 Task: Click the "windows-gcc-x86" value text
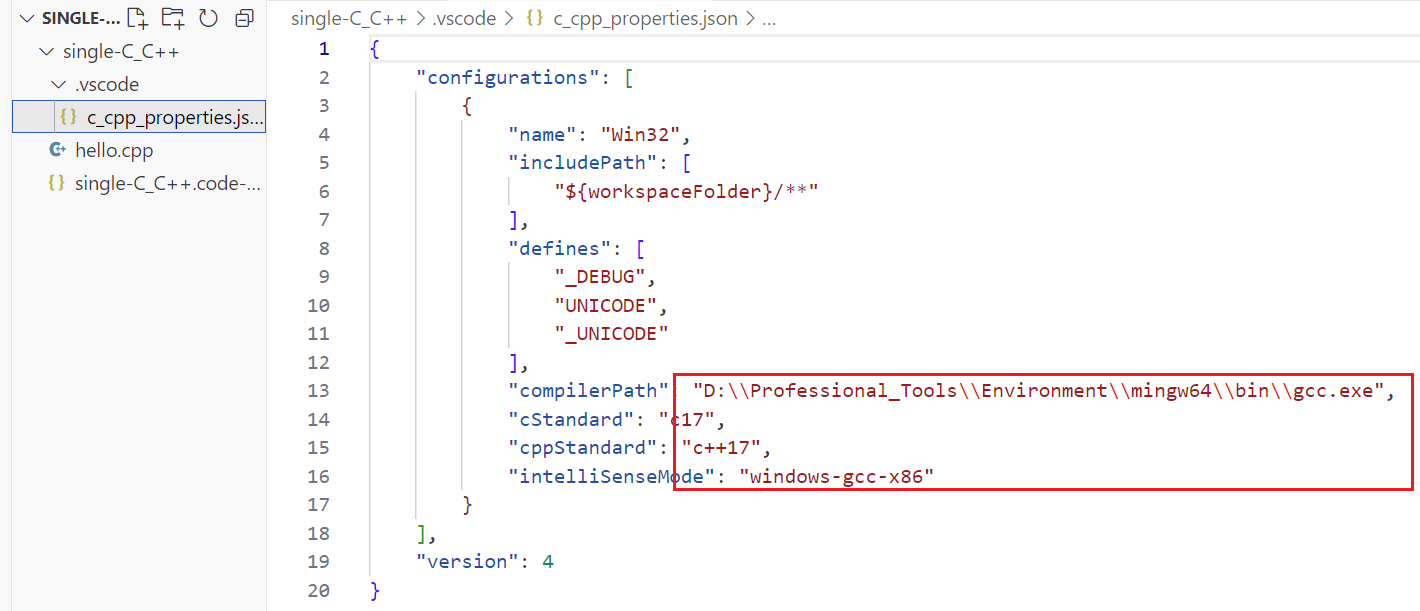tap(836, 476)
